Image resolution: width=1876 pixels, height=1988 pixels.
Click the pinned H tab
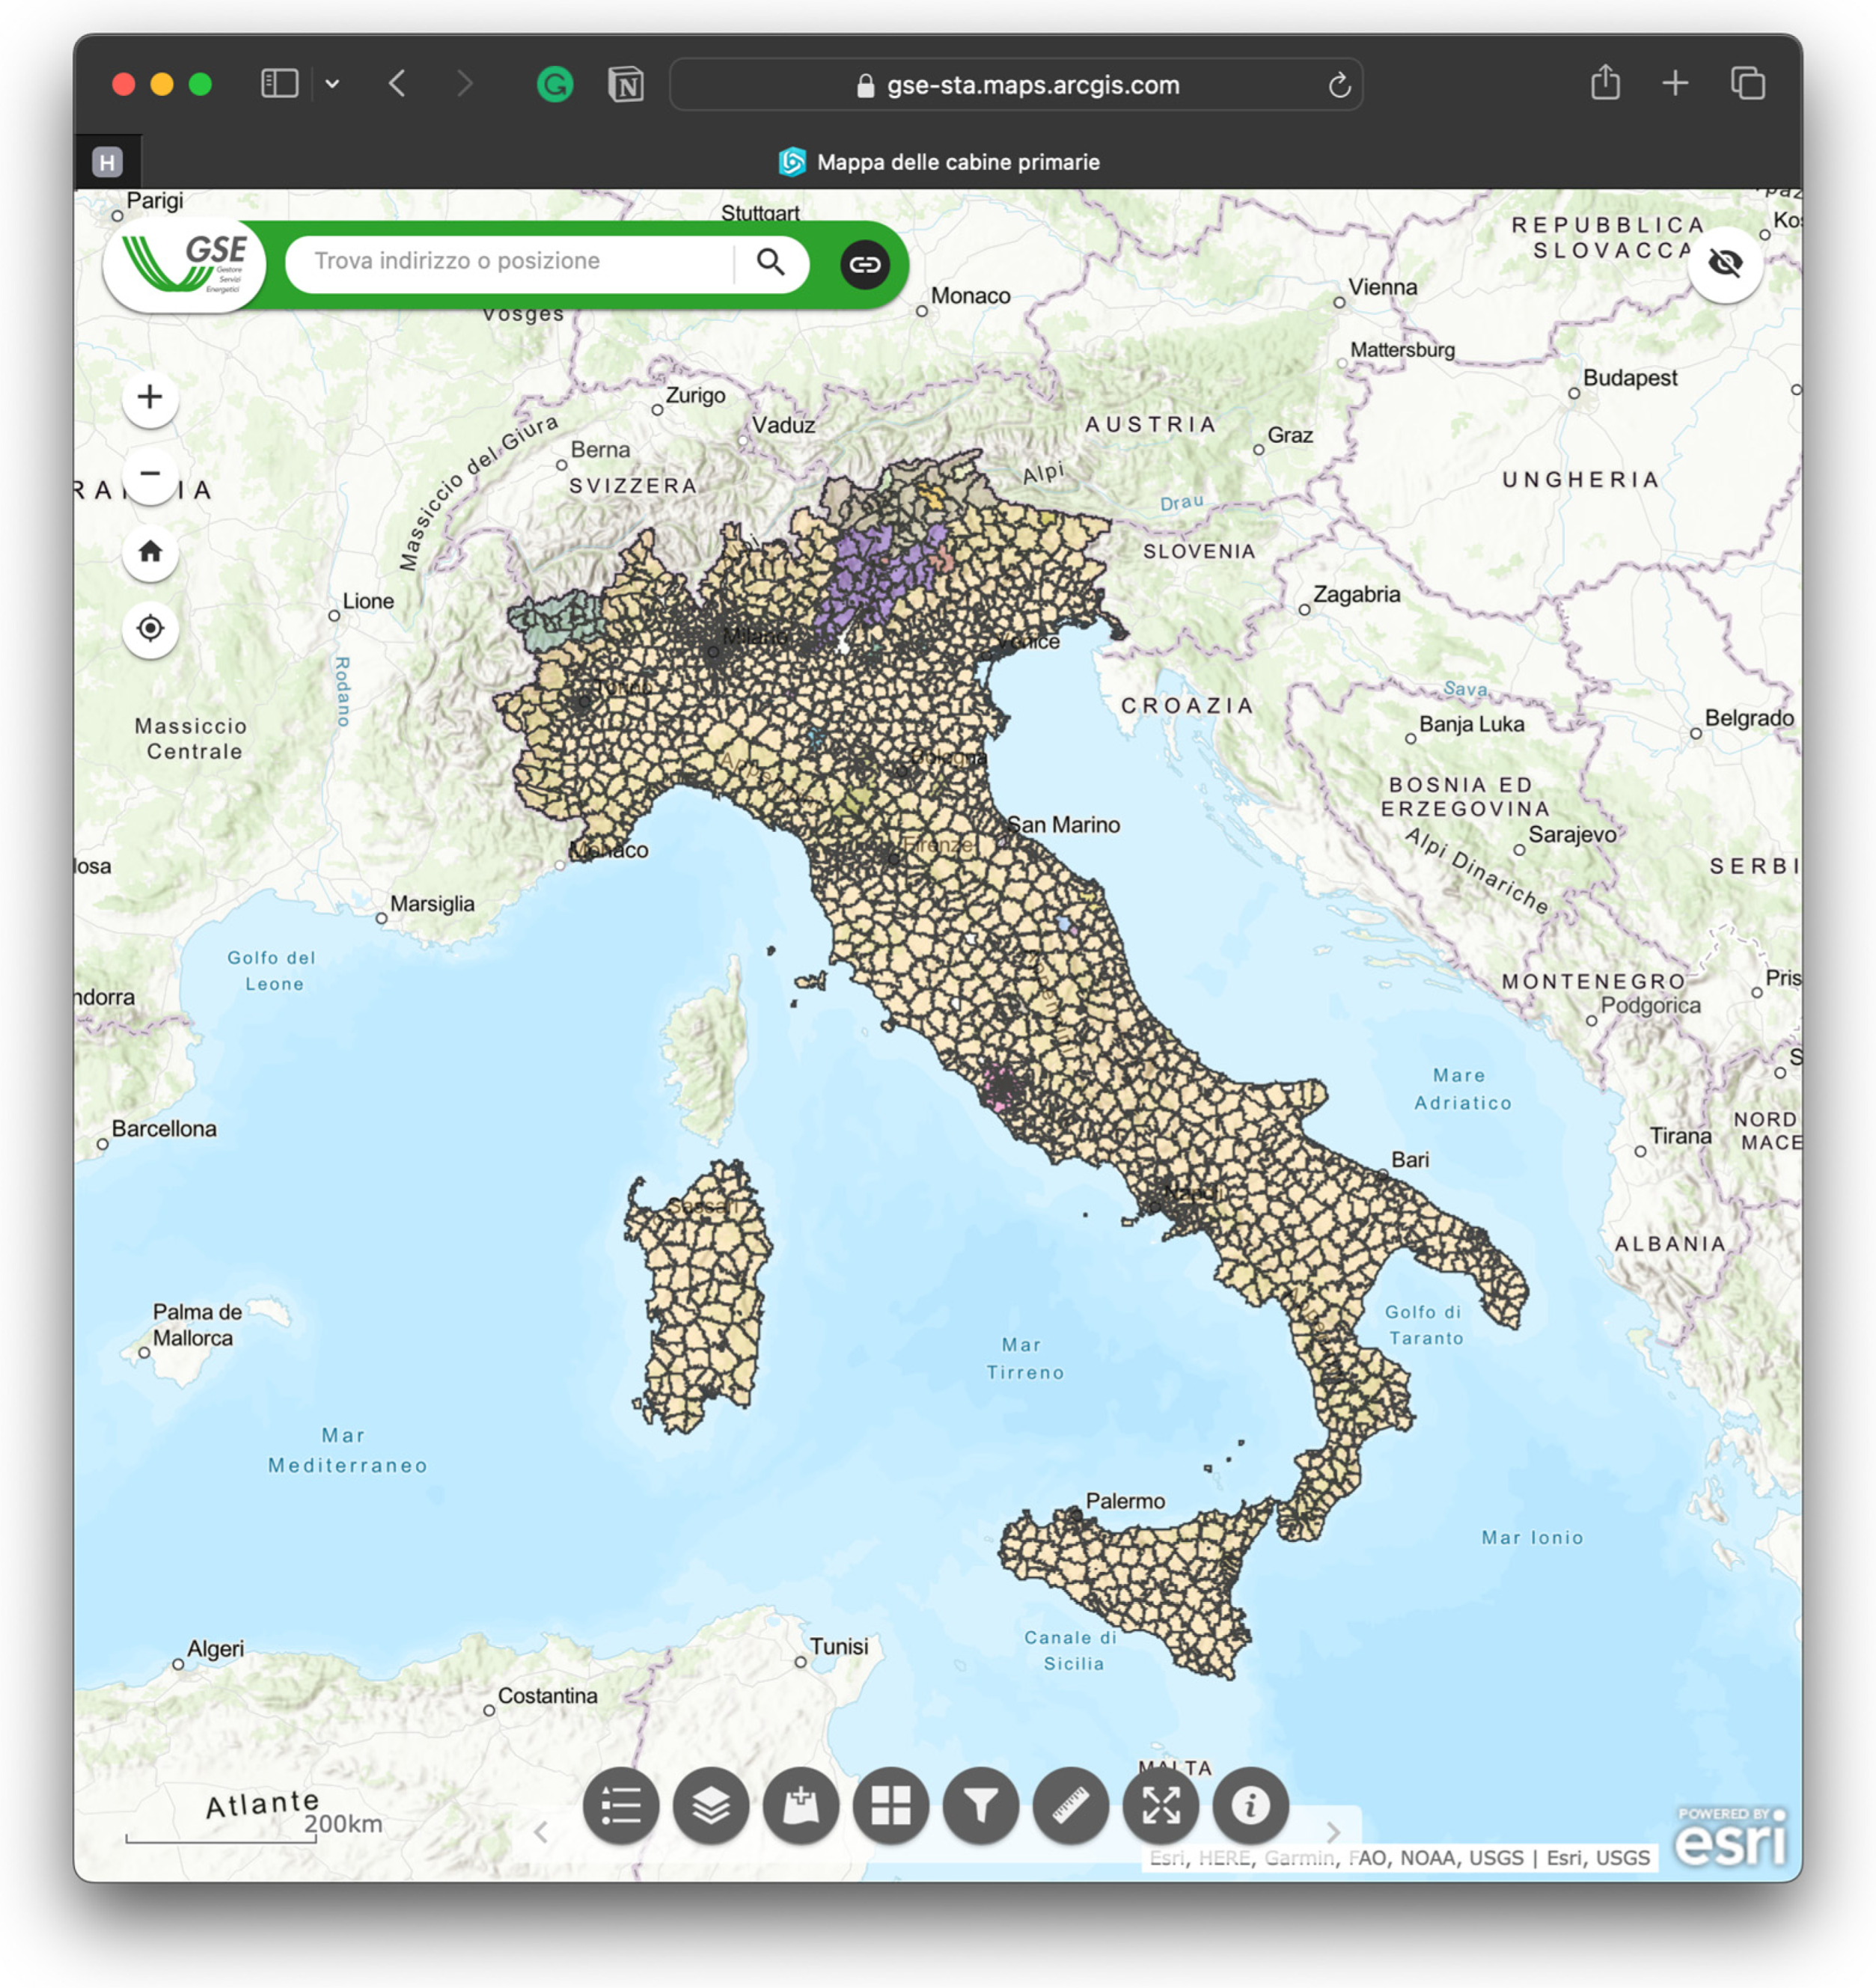(x=107, y=162)
